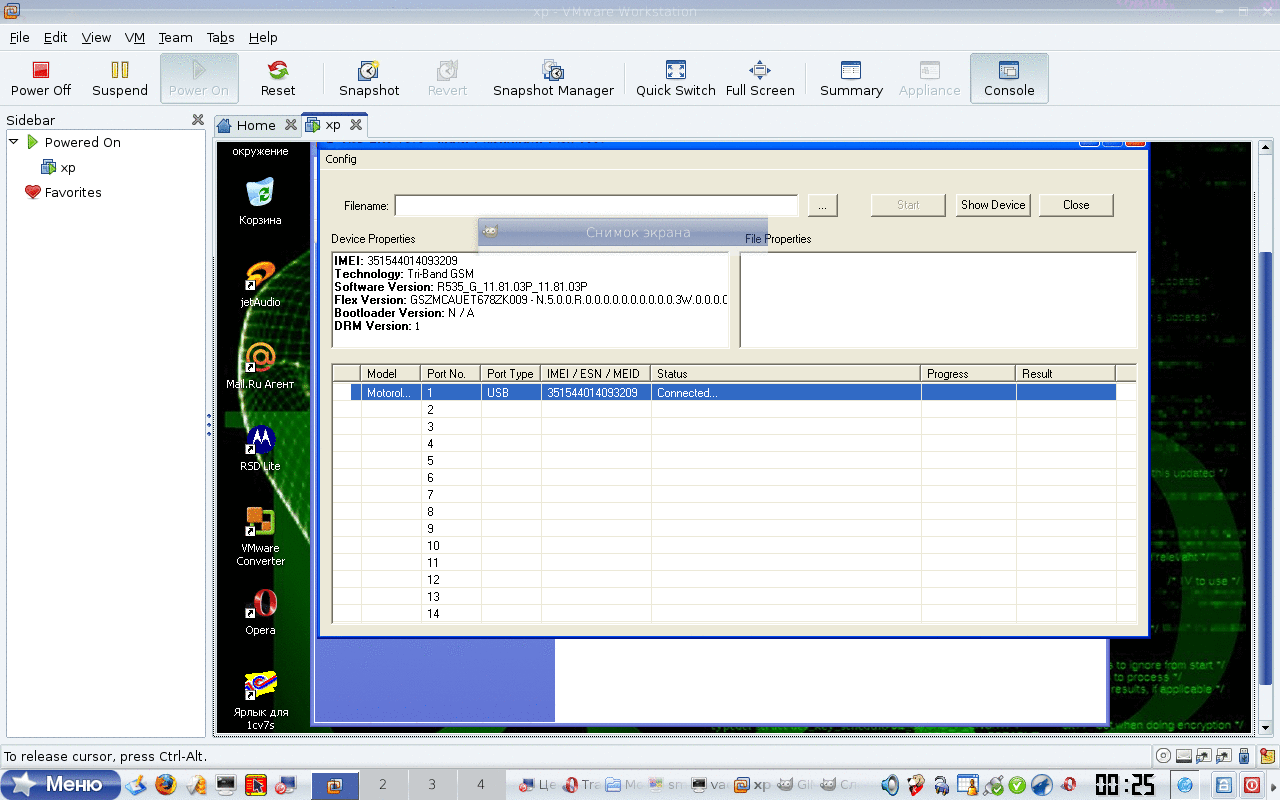Select the xp tab
1280x800 pixels.
[x=333, y=125]
